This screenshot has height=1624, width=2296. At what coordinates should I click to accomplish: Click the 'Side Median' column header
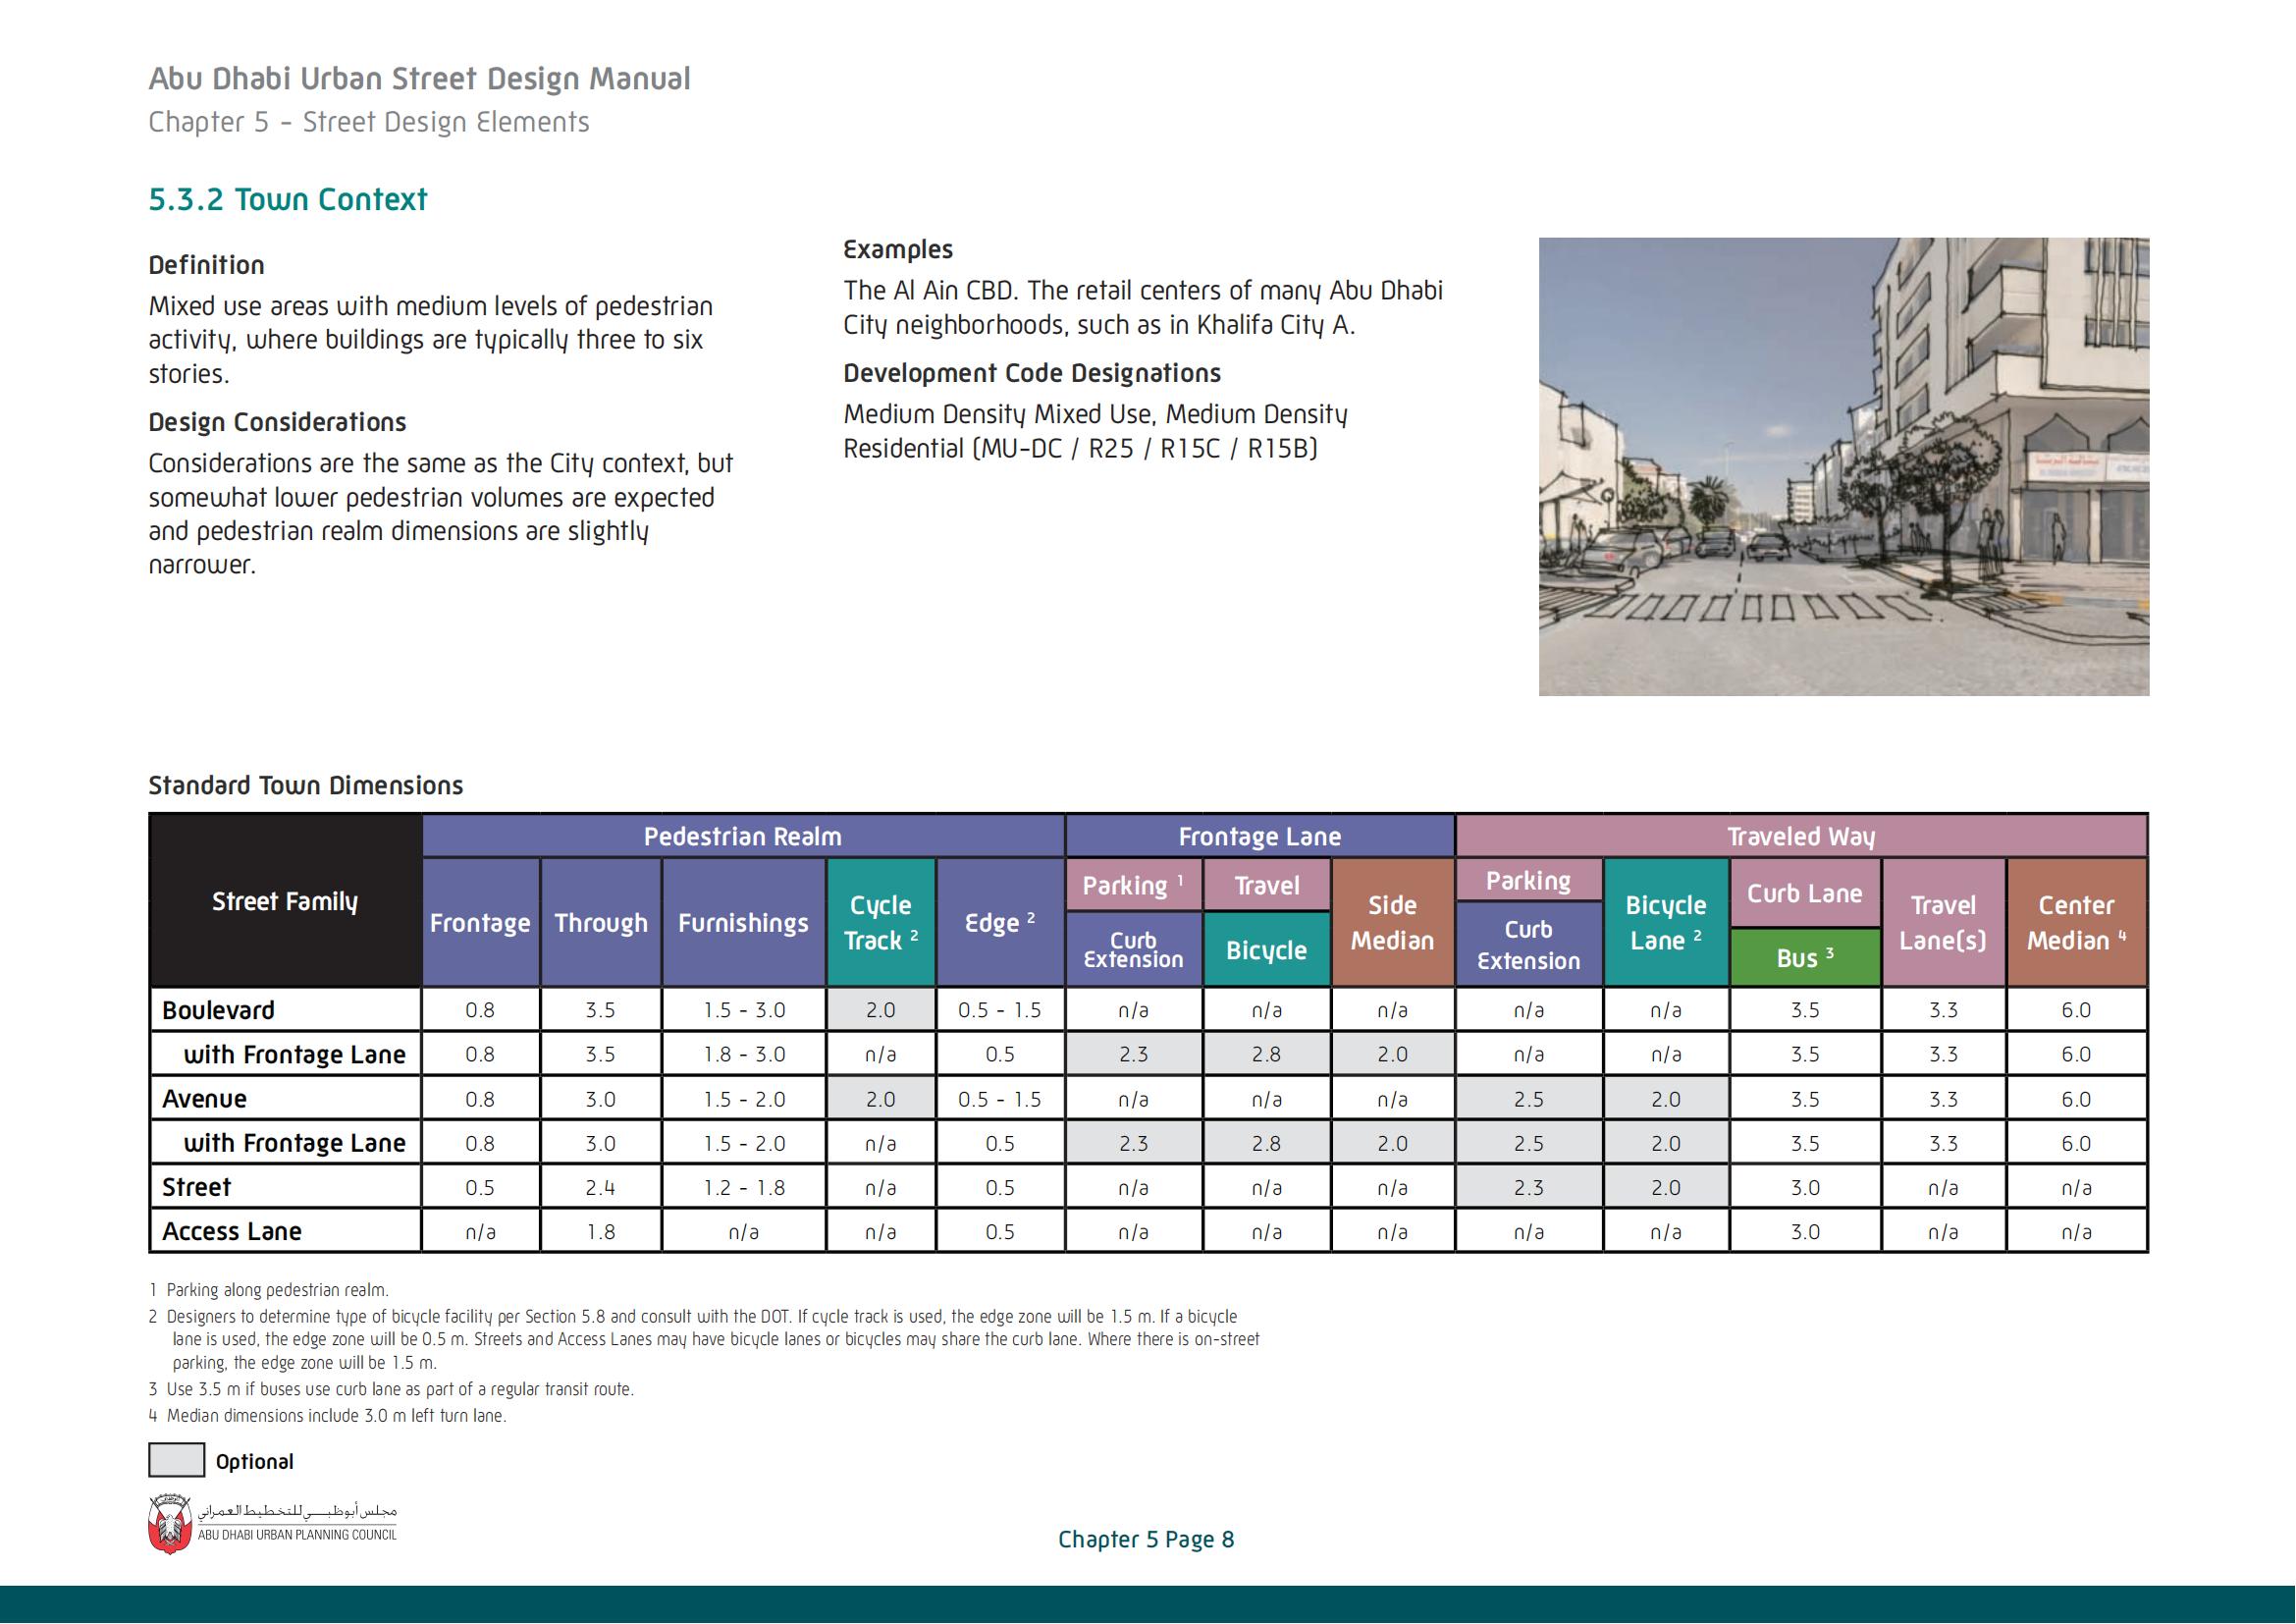click(1393, 922)
